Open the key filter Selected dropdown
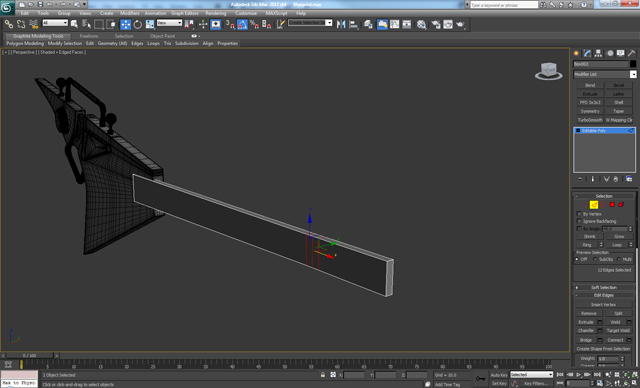Viewport: 640px width, 388px height. (x=531, y=375)
